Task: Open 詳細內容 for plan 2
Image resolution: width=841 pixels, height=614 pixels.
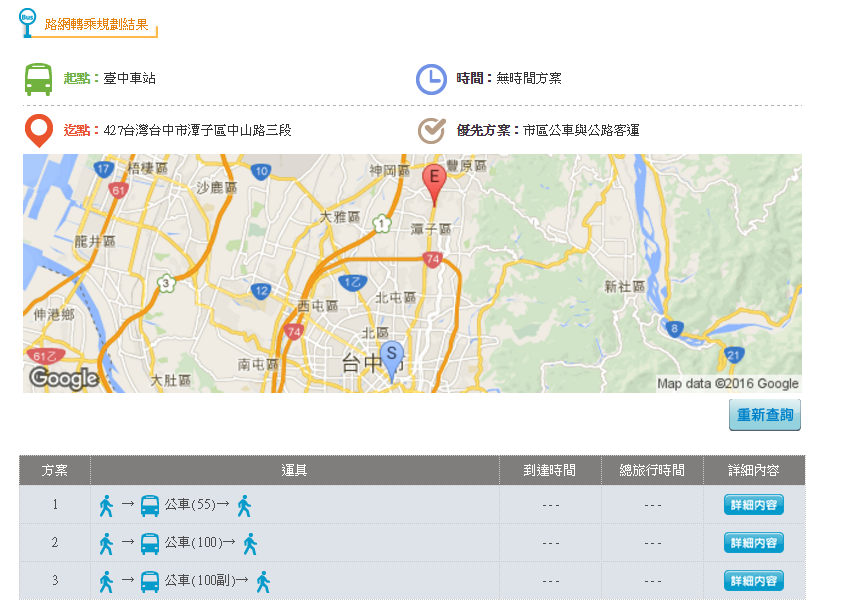Action: [x=752, y=542]
